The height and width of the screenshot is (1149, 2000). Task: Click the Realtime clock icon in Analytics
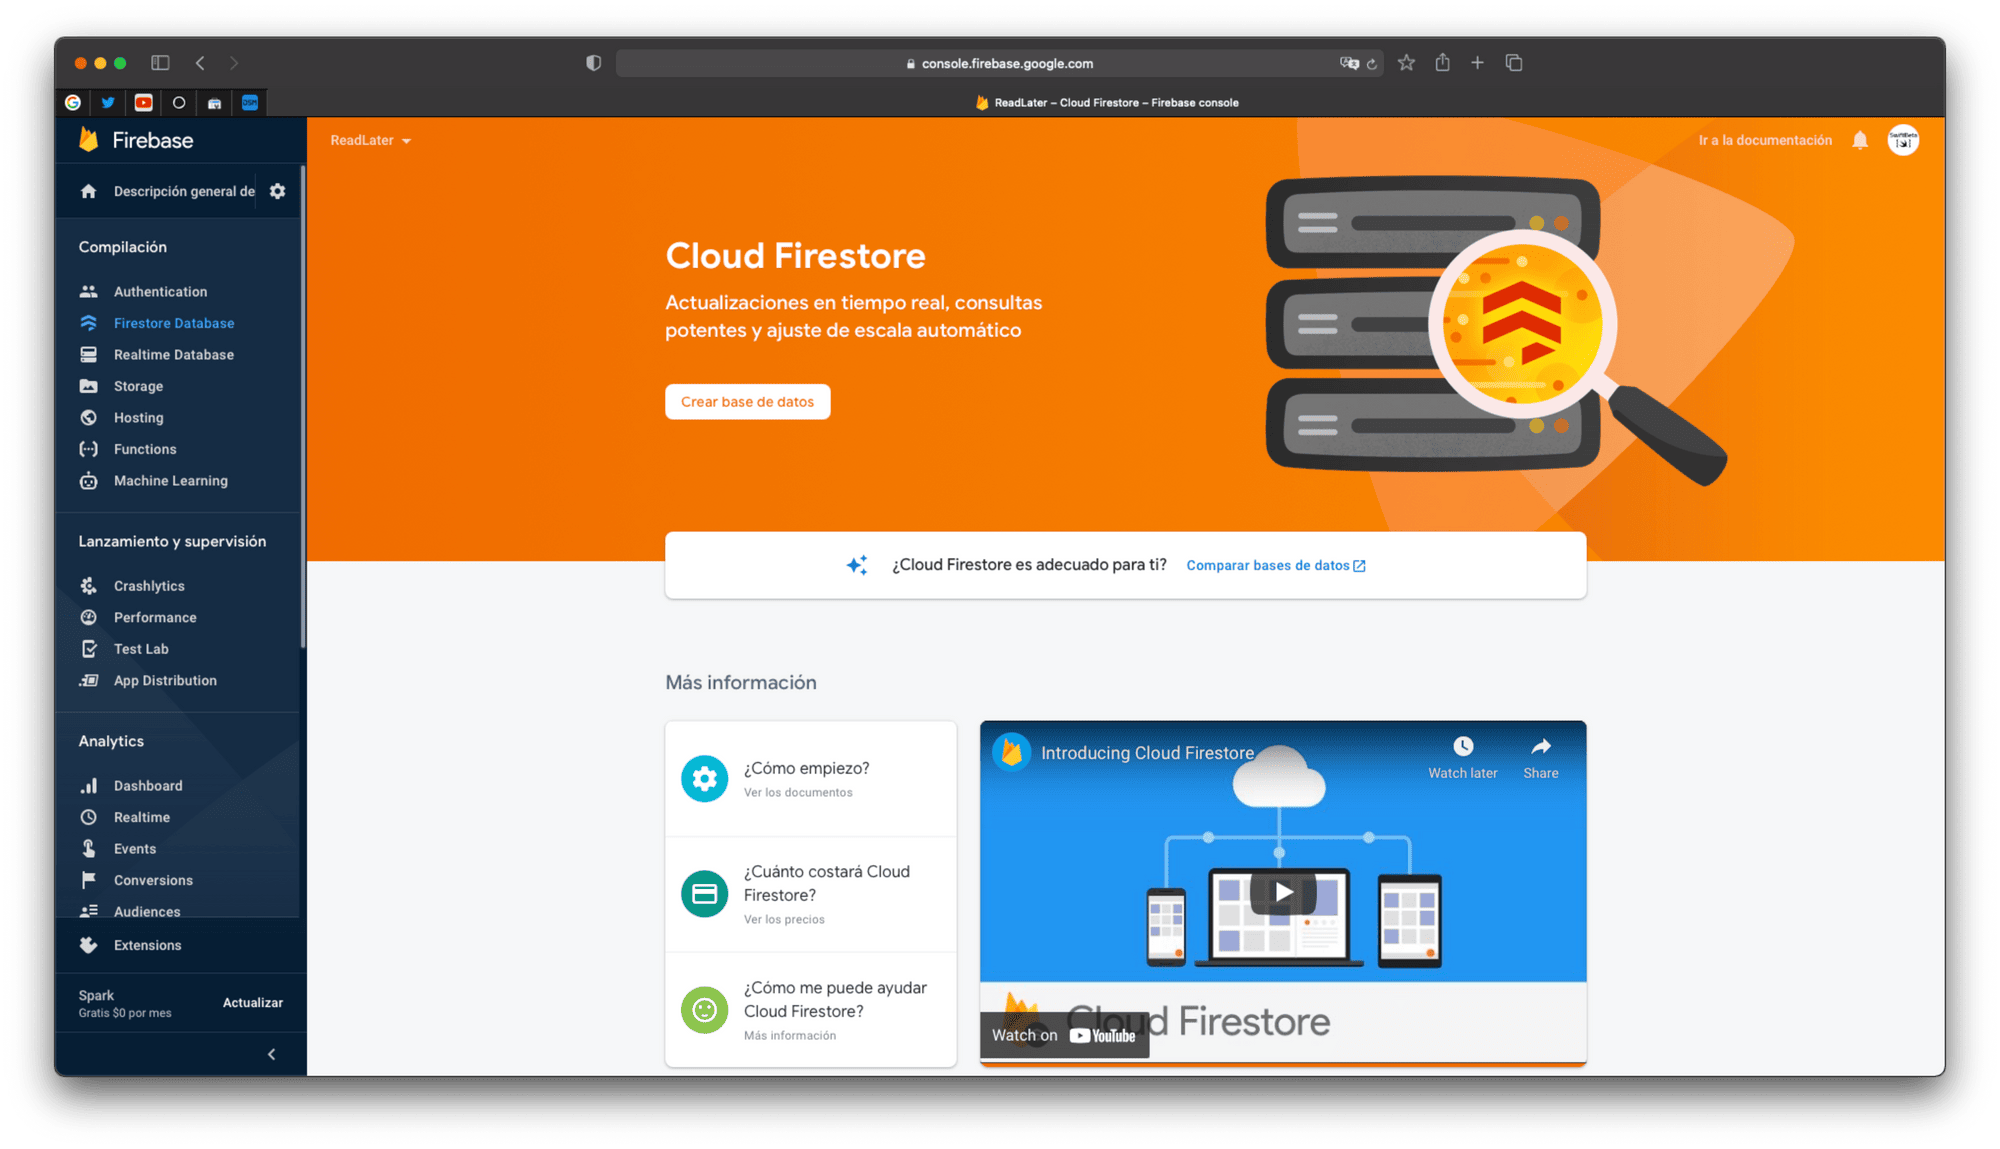click(88, 817)
